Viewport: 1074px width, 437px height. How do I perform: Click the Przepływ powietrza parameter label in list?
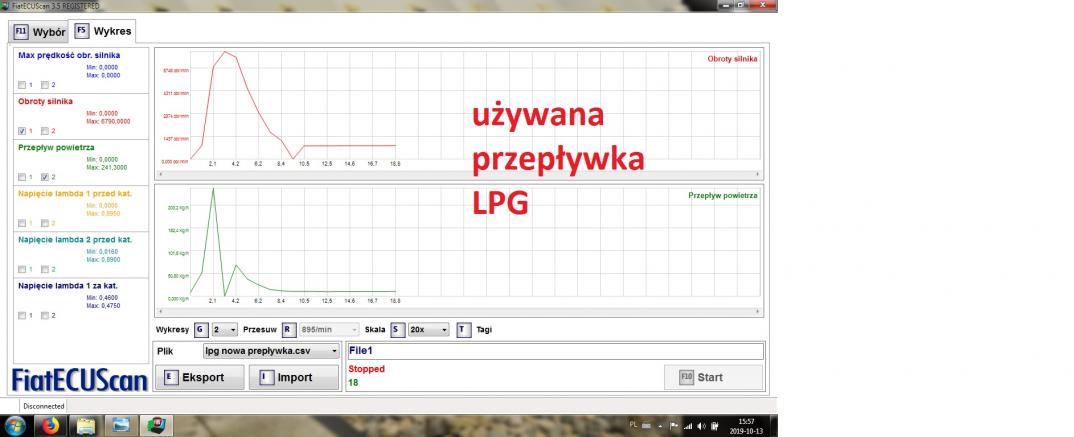point(56,147)
